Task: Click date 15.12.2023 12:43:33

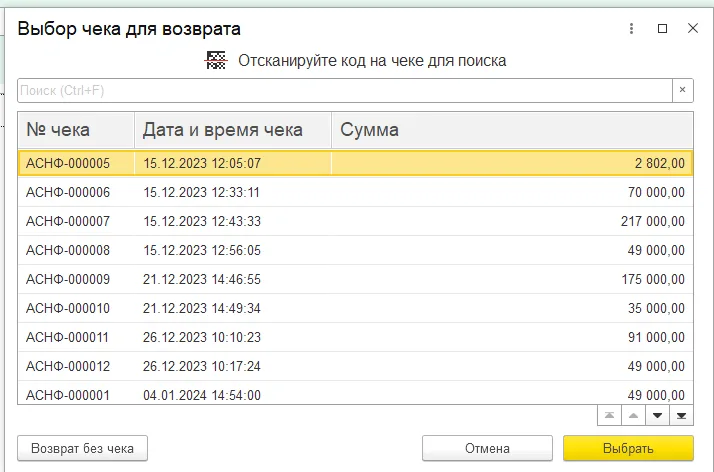Action: pos(202,222)
